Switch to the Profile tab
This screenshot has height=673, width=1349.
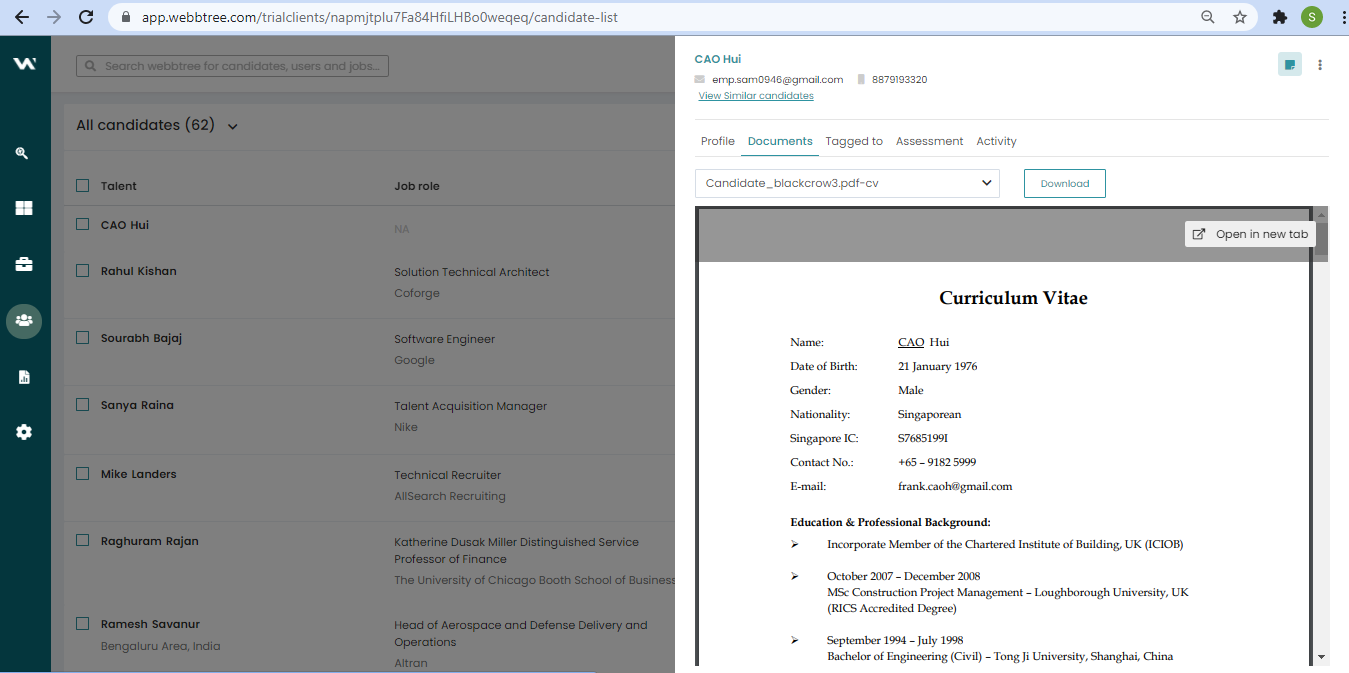click(718, 141)
